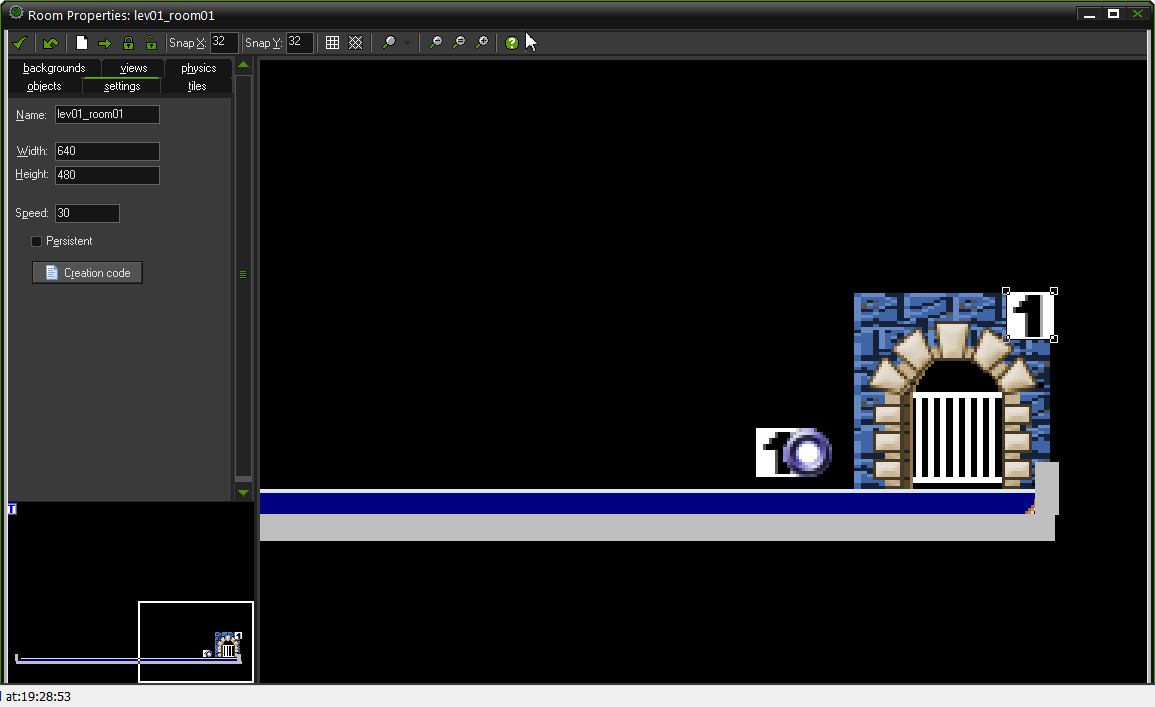Click the green checkmark to save the room

(x=19, y=43)
